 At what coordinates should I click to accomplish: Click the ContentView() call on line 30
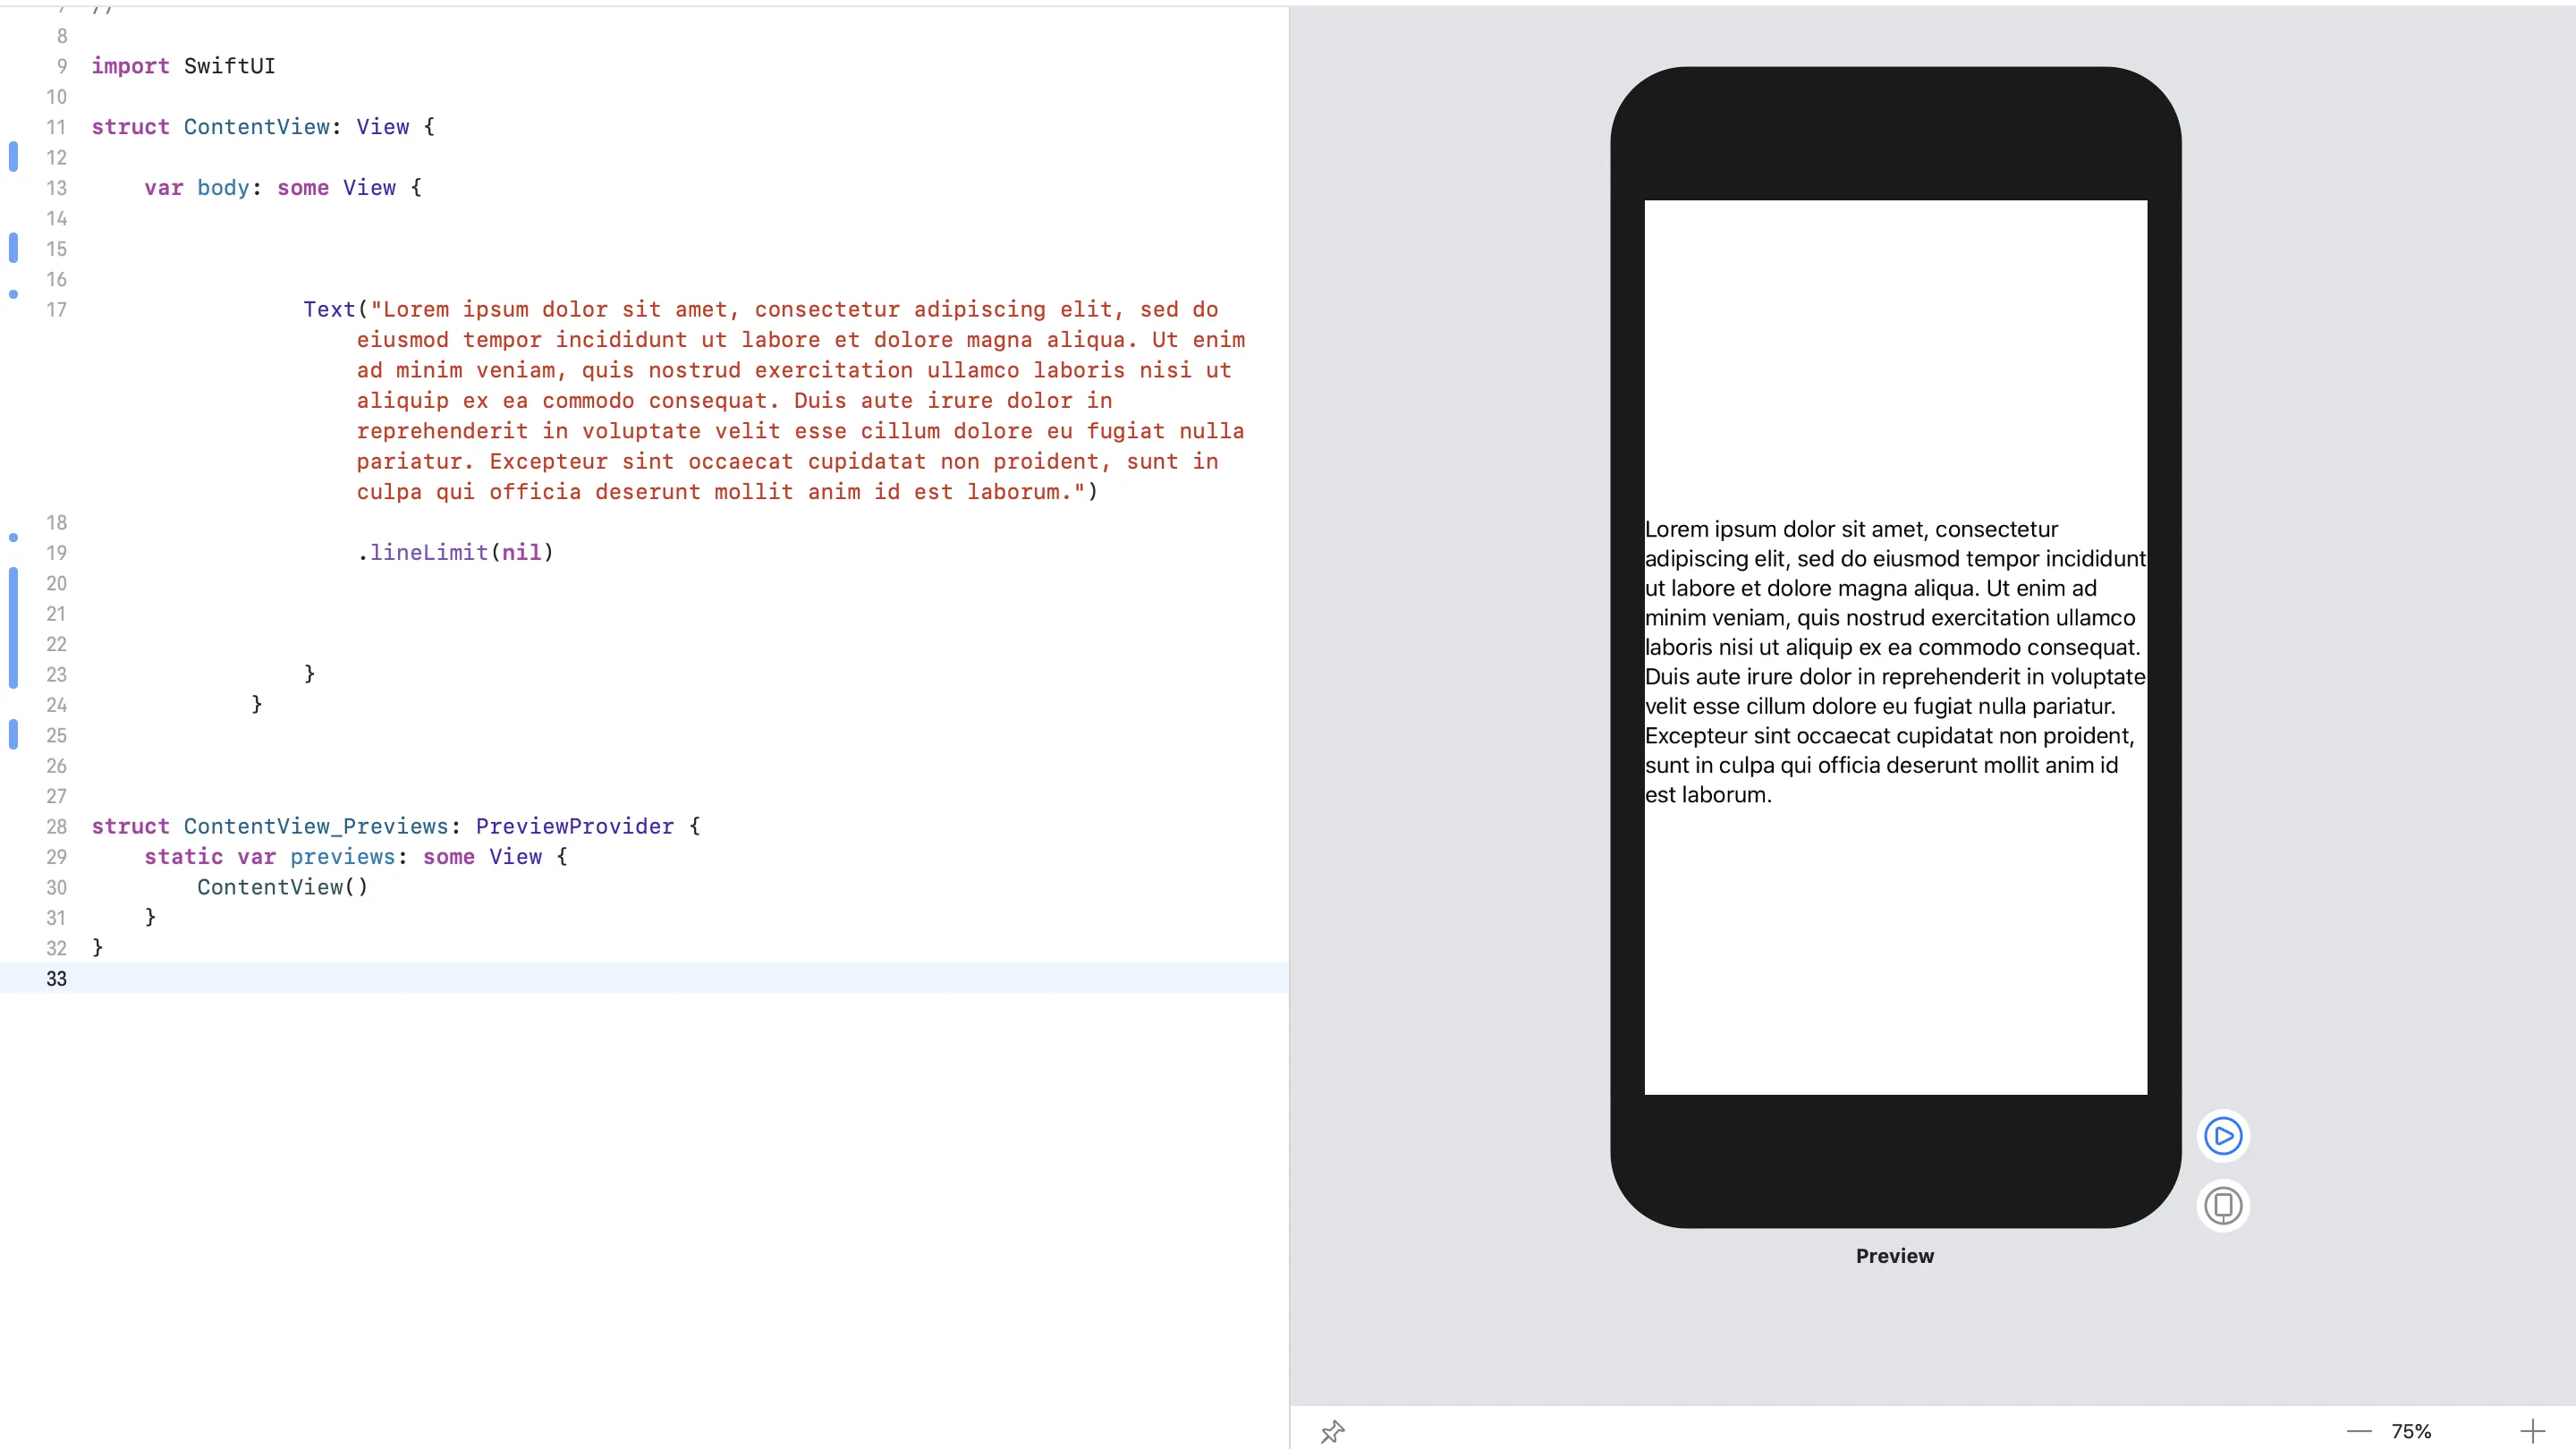pyautogui.click(x=282, y=887)
